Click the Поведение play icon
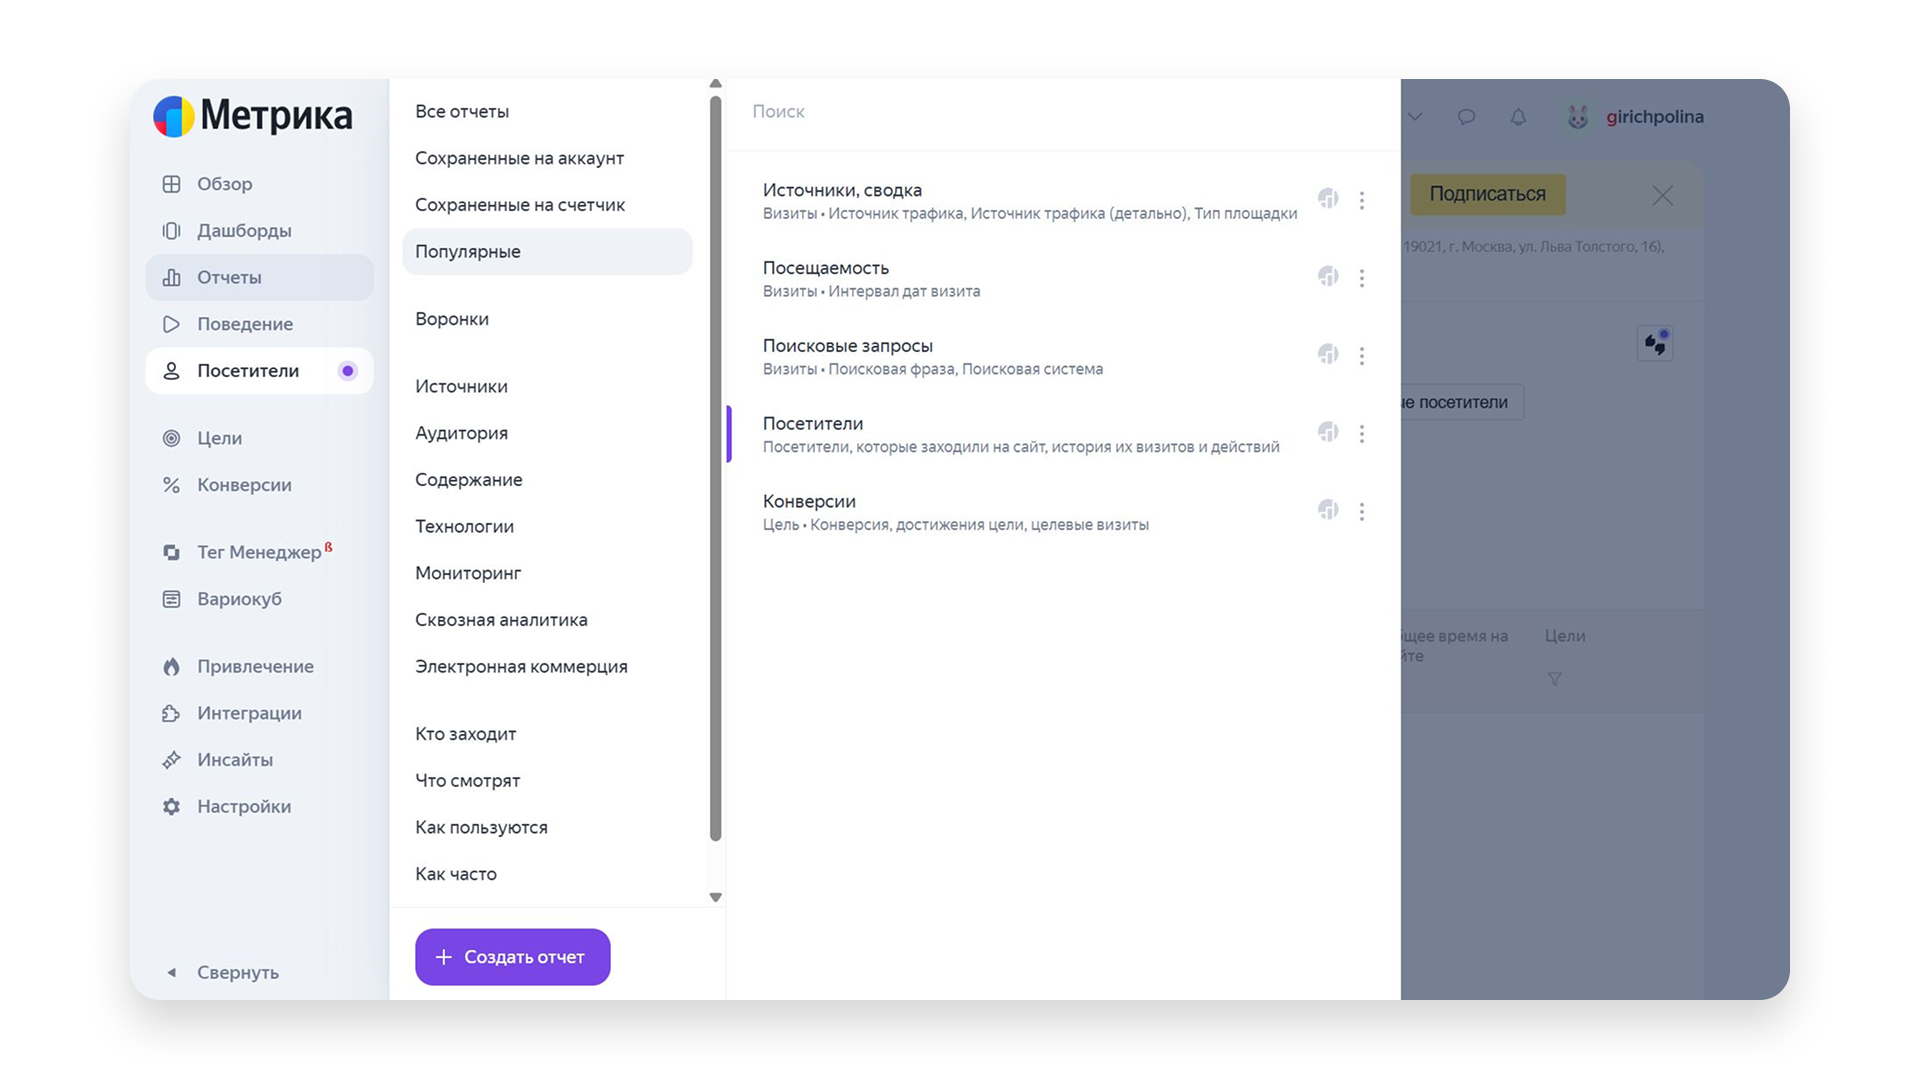Viewport: 1920px width, 1080px height. (x=172, y=324)
